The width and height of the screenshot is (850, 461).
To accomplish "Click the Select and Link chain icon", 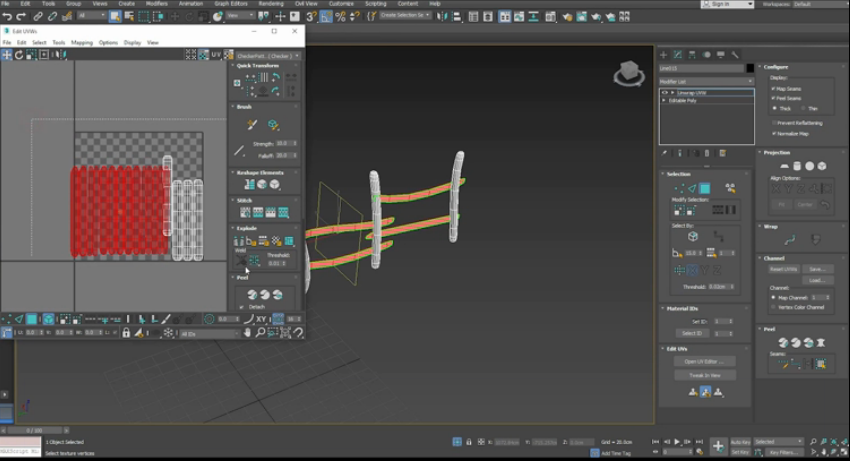I will (x=38, y=17).
